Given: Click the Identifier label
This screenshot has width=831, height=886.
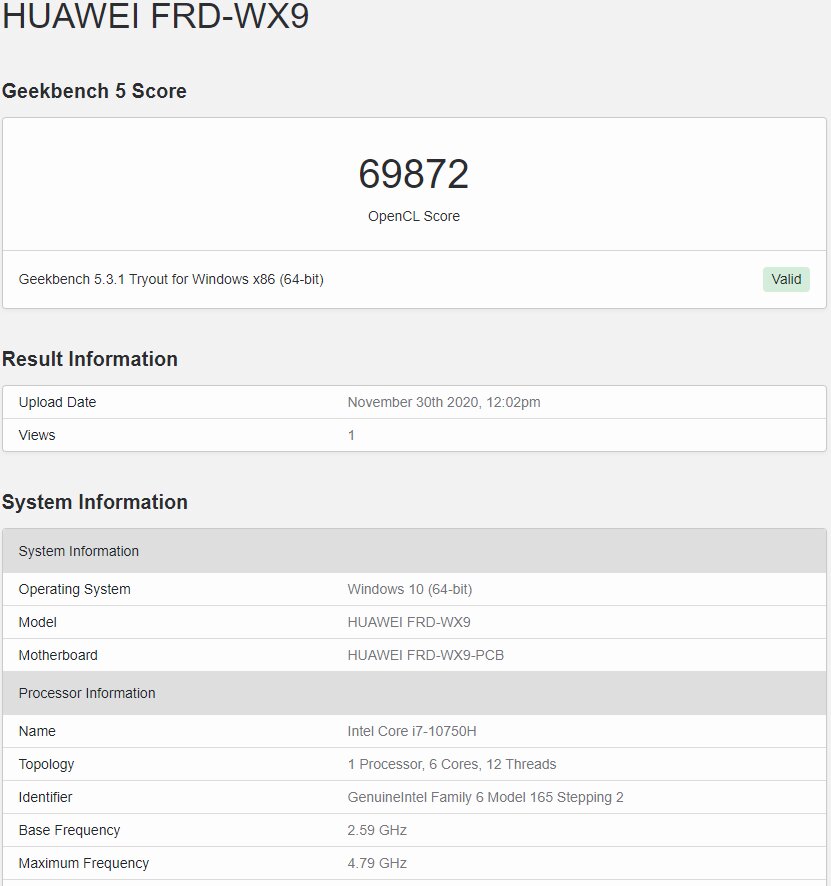Looking at the screenshot, I should [45, 797].
